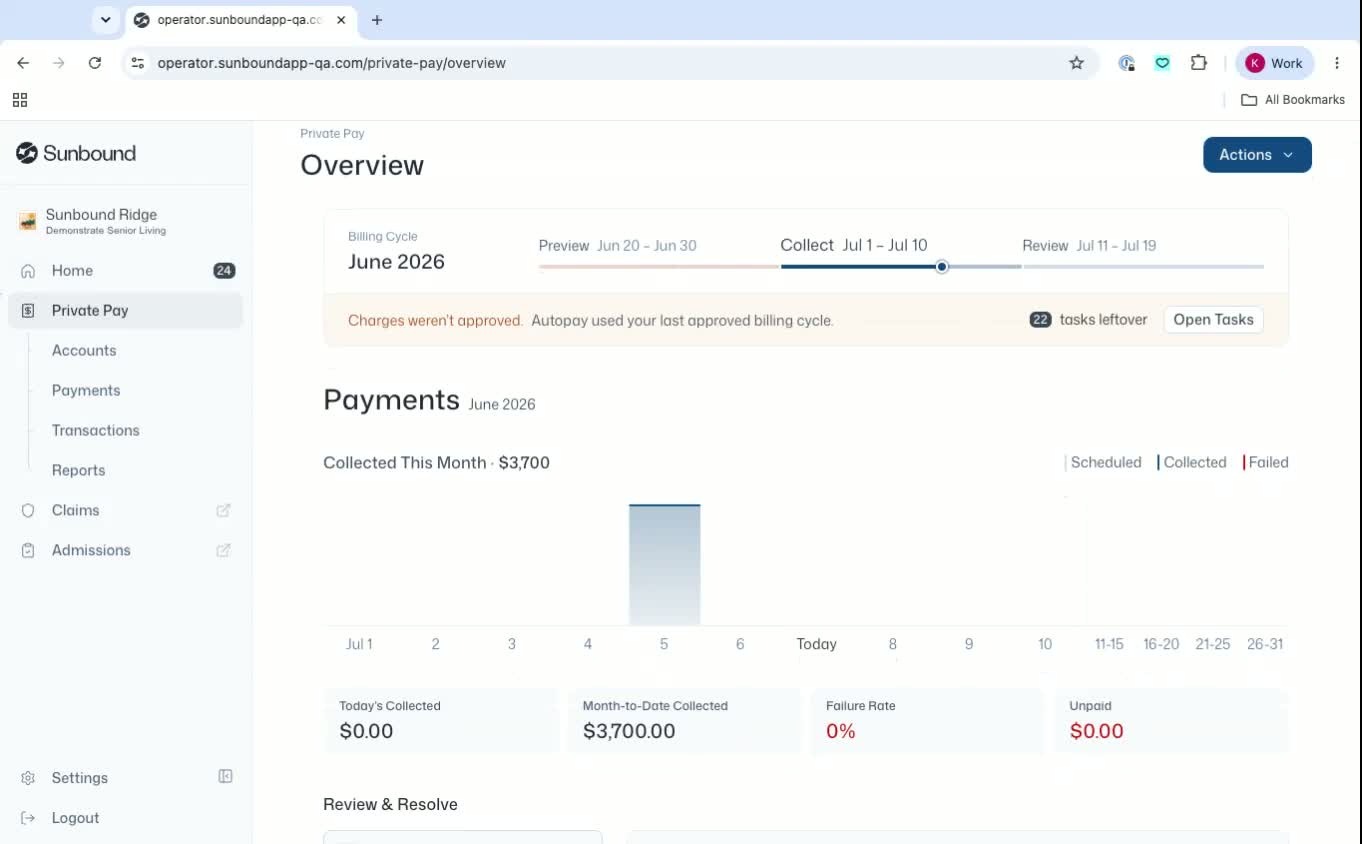Image resolution: width=1362 pixels, height=844 pixels.
Task: Click the Home badge showing 24
Action: click(x=224, y=270)
